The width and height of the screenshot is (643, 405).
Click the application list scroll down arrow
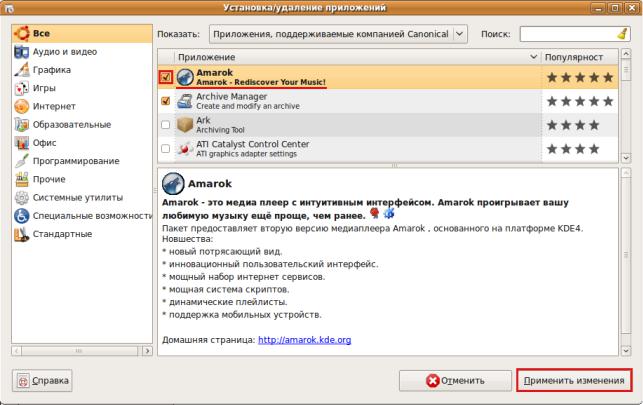tap(626, 158)
